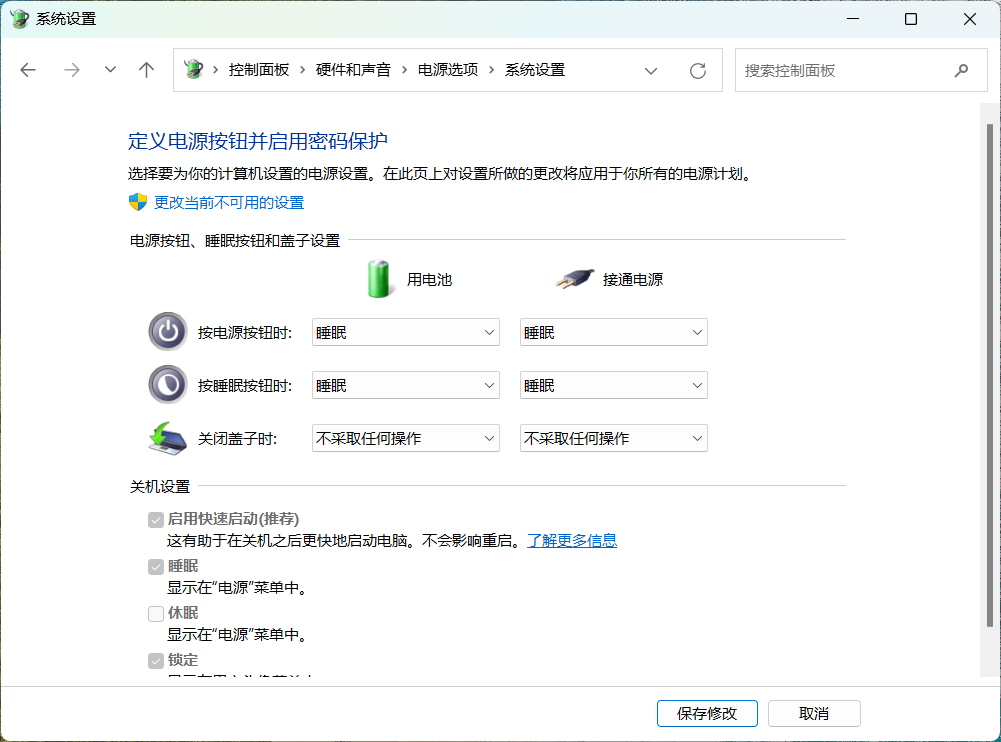Click the 按睡眠按钮时 label
Image resolution: width=1001 pixels, height=742 pixels.
click(x=245, y=386)
